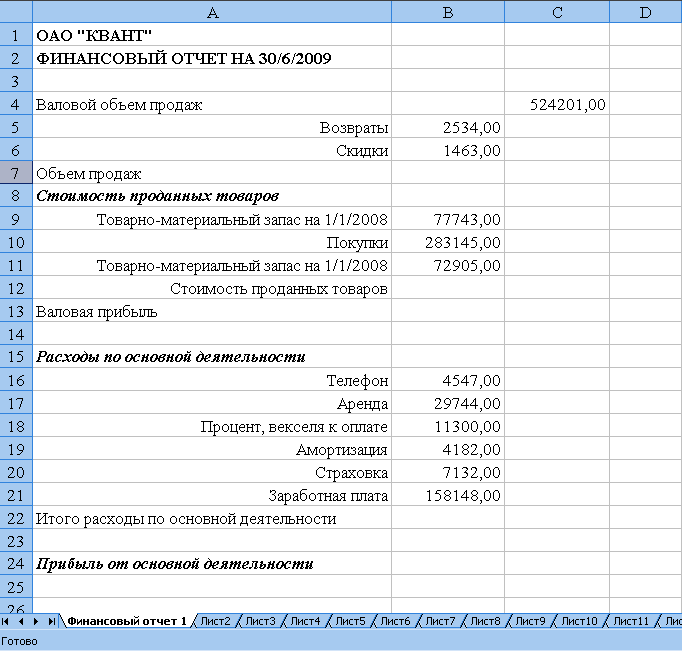This screenshot has height=651, width=682.
Task: Select row 24 header
Action: (x=16, y=564)
